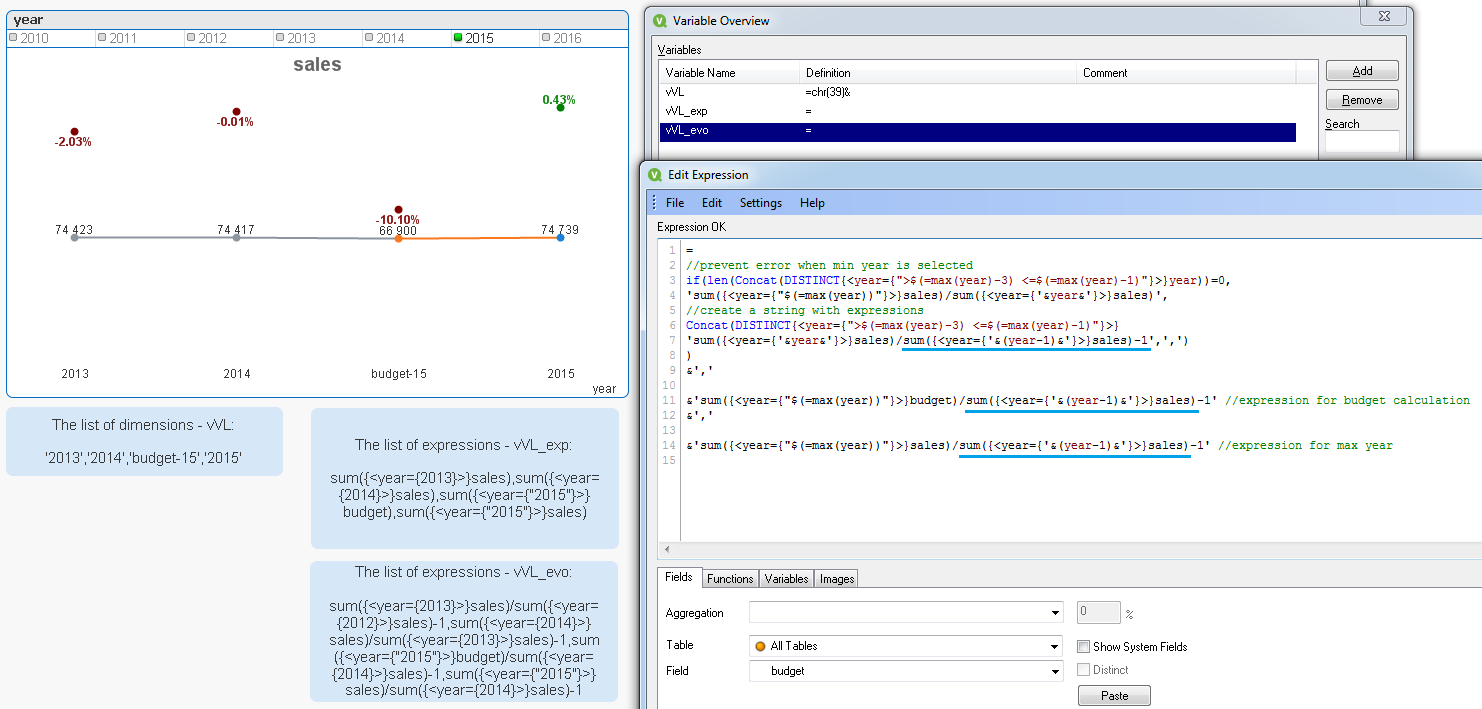Select year 2014 in the year listbox
The width and height of the screenshot is (1482, 709).
point(389,38)
